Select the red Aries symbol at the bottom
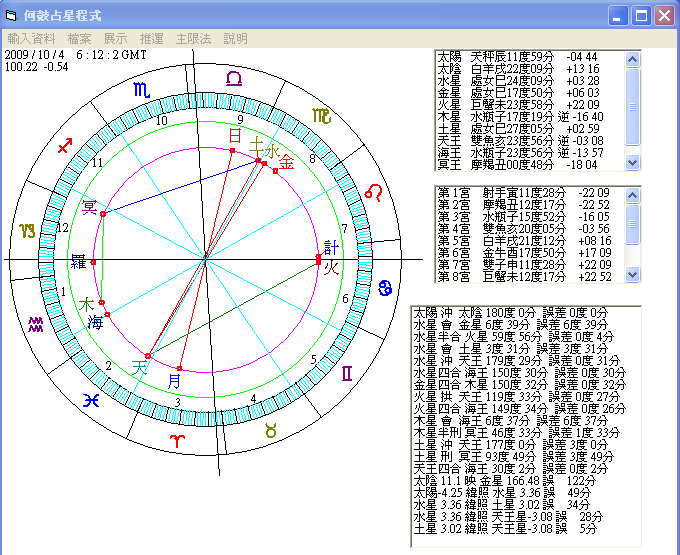680x555 pixels. [176, 440]
